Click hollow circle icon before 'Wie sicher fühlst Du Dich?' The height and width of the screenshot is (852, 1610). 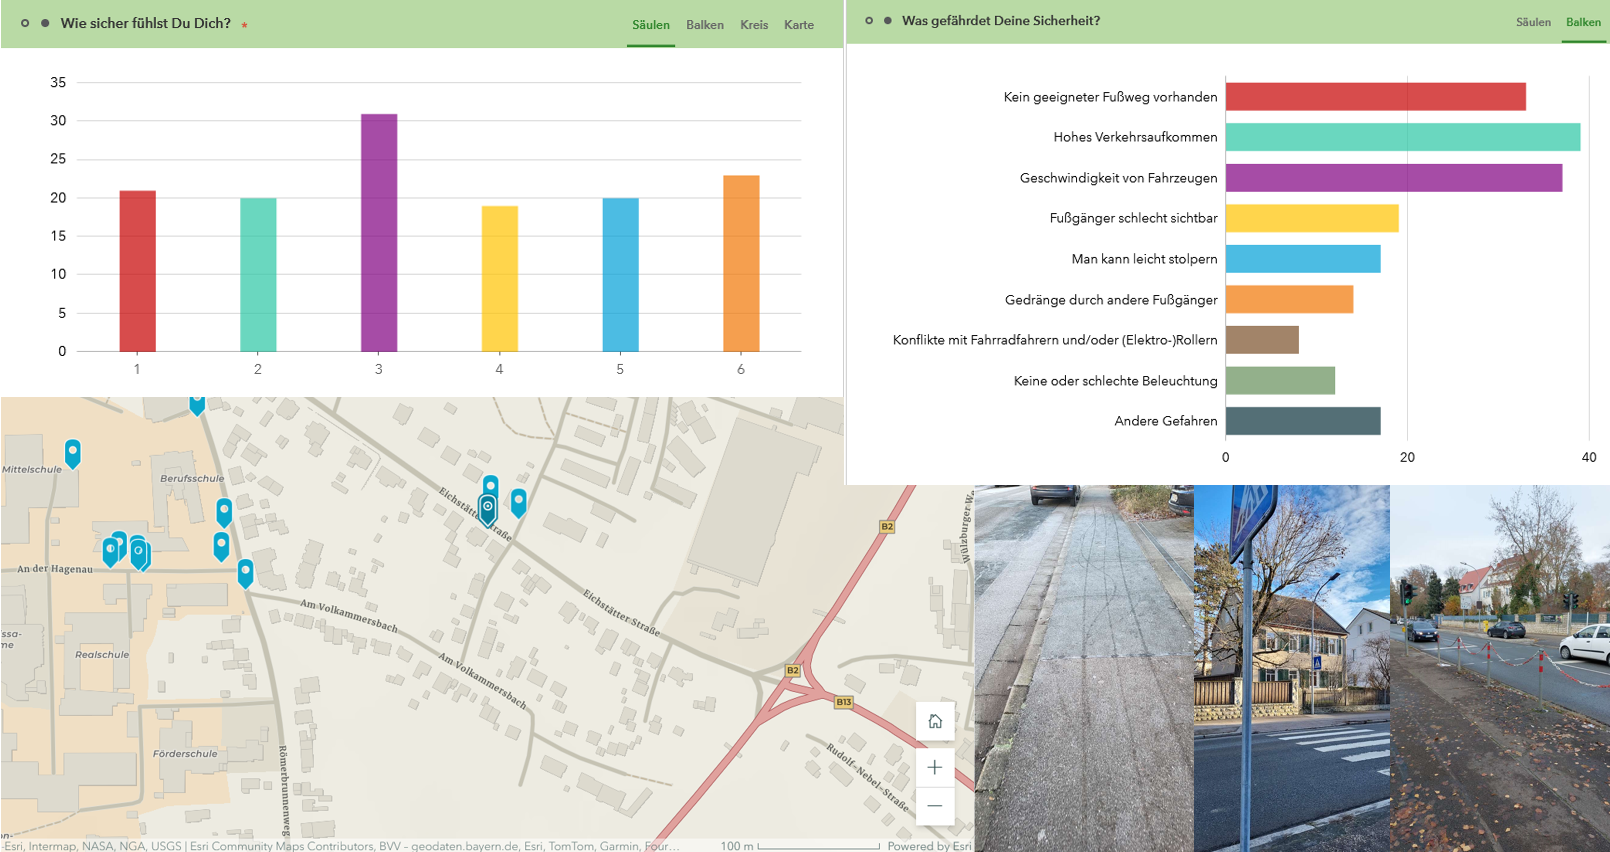point(25,23)
